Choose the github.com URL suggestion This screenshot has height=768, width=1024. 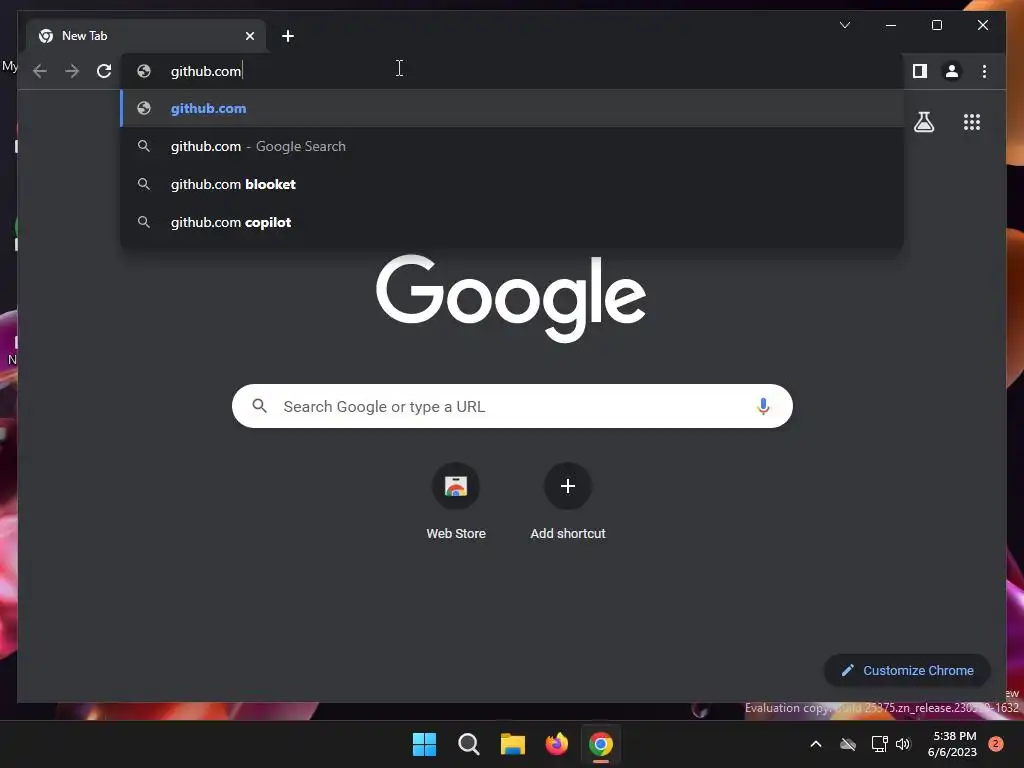point(513,108)
